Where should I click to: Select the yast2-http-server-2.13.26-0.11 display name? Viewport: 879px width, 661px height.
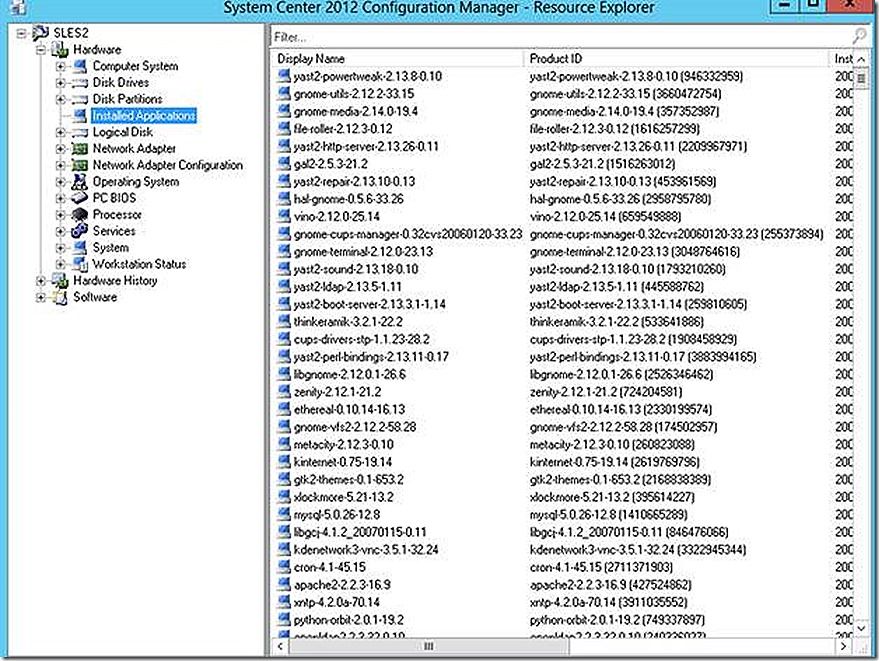[x=366, y=146]
